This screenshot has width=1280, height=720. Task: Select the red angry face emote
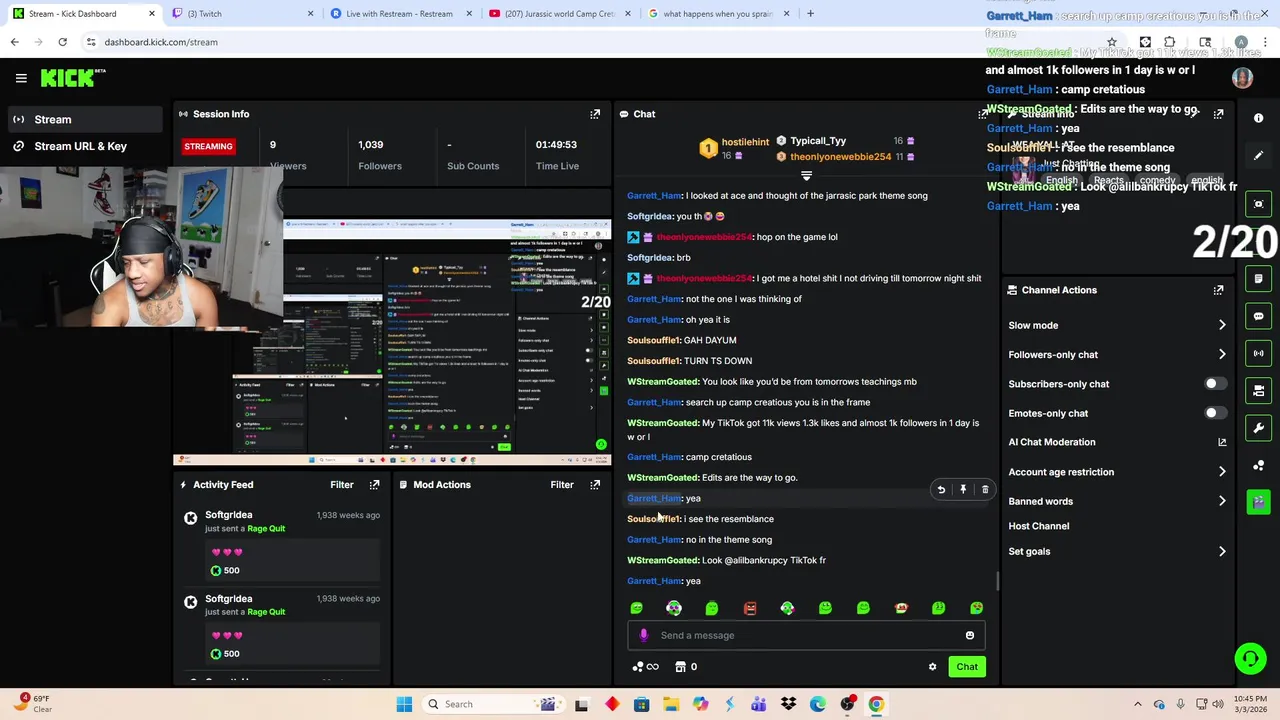(x=750, y=608)
